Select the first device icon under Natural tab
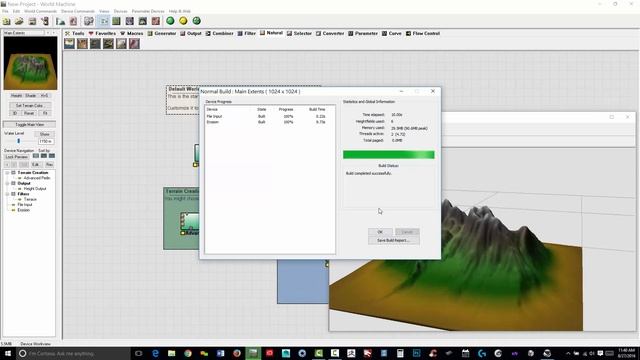 tap(69, 43)
